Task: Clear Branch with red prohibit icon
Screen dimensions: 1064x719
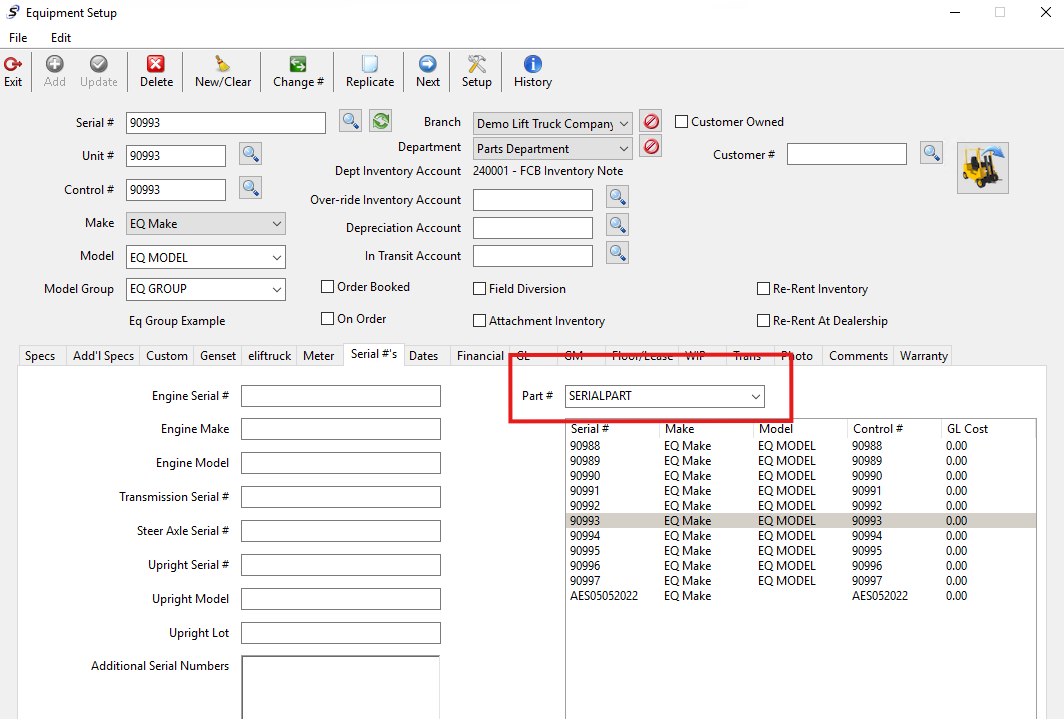Action: click(651, 121)
